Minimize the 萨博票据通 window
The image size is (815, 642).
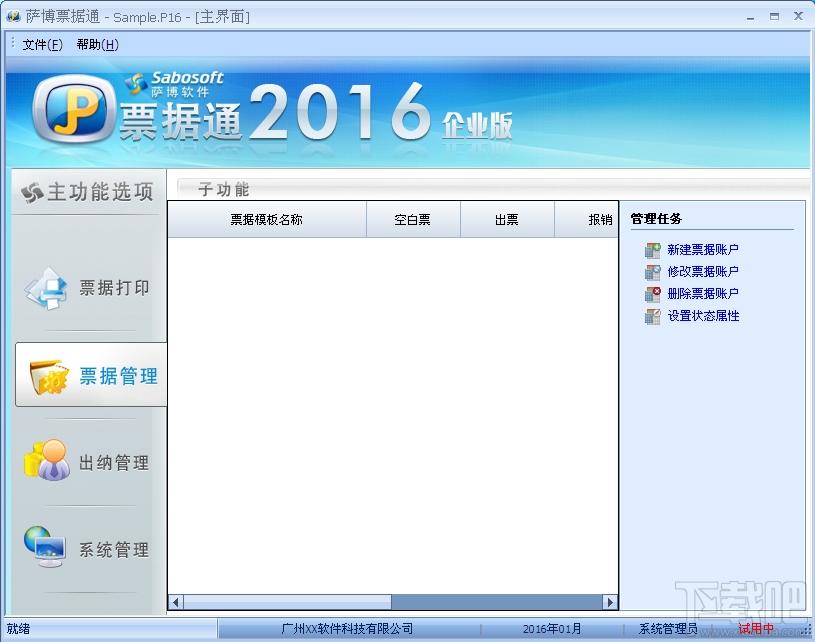(x=751, y=17)
